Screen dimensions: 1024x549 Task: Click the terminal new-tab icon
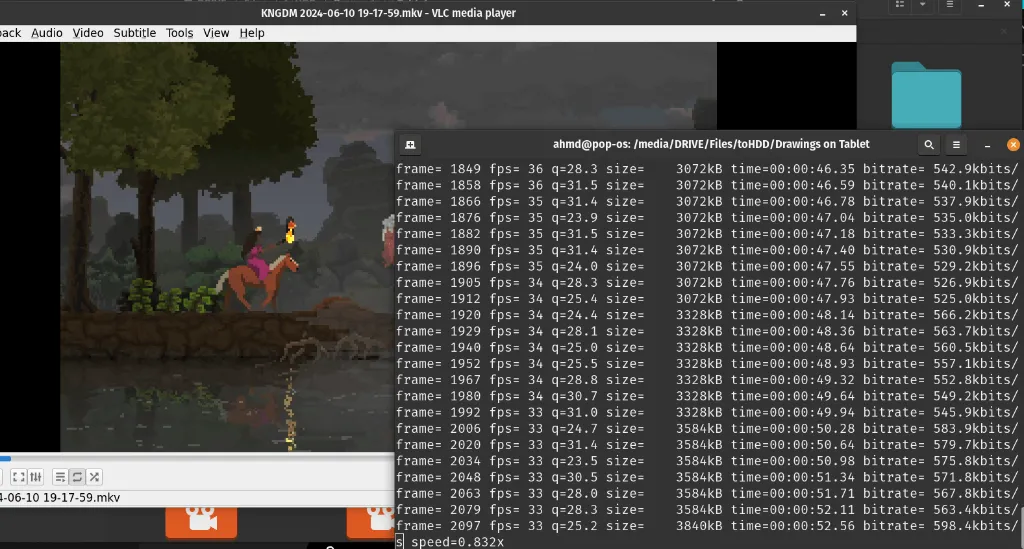pyautogui.click(x=410, y=145)
